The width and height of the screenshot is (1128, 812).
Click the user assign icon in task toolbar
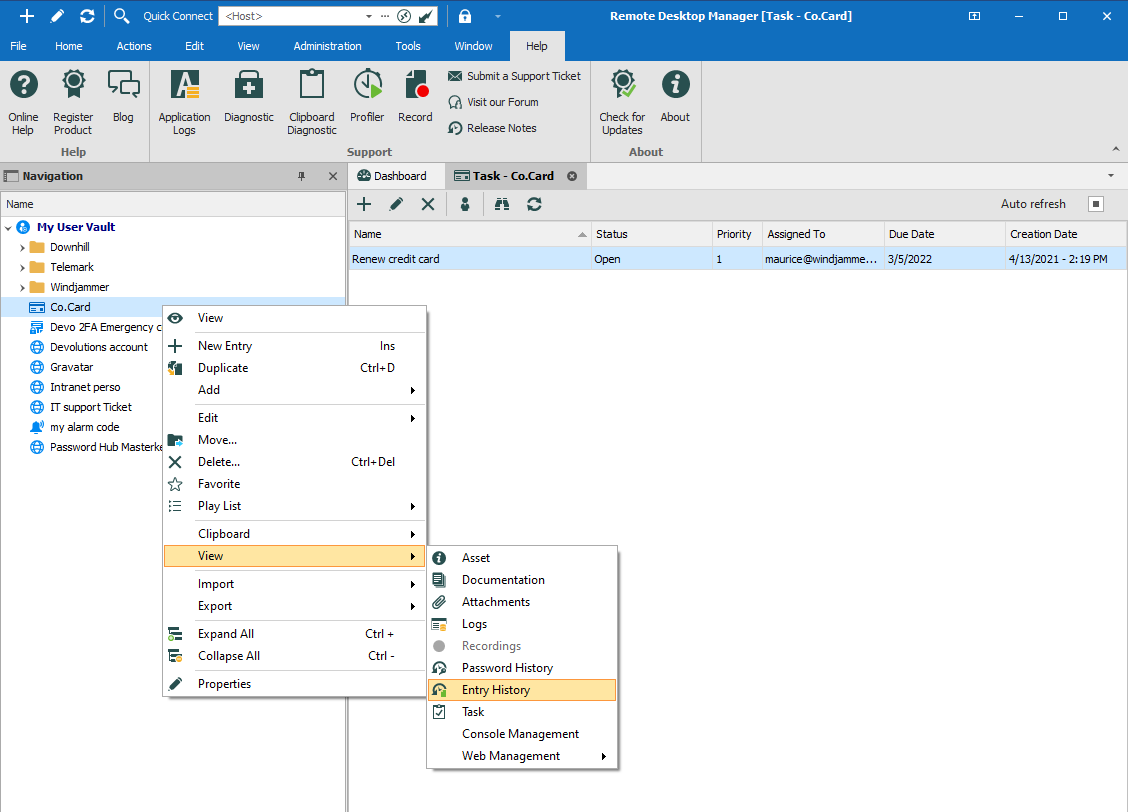pos(464,204)
